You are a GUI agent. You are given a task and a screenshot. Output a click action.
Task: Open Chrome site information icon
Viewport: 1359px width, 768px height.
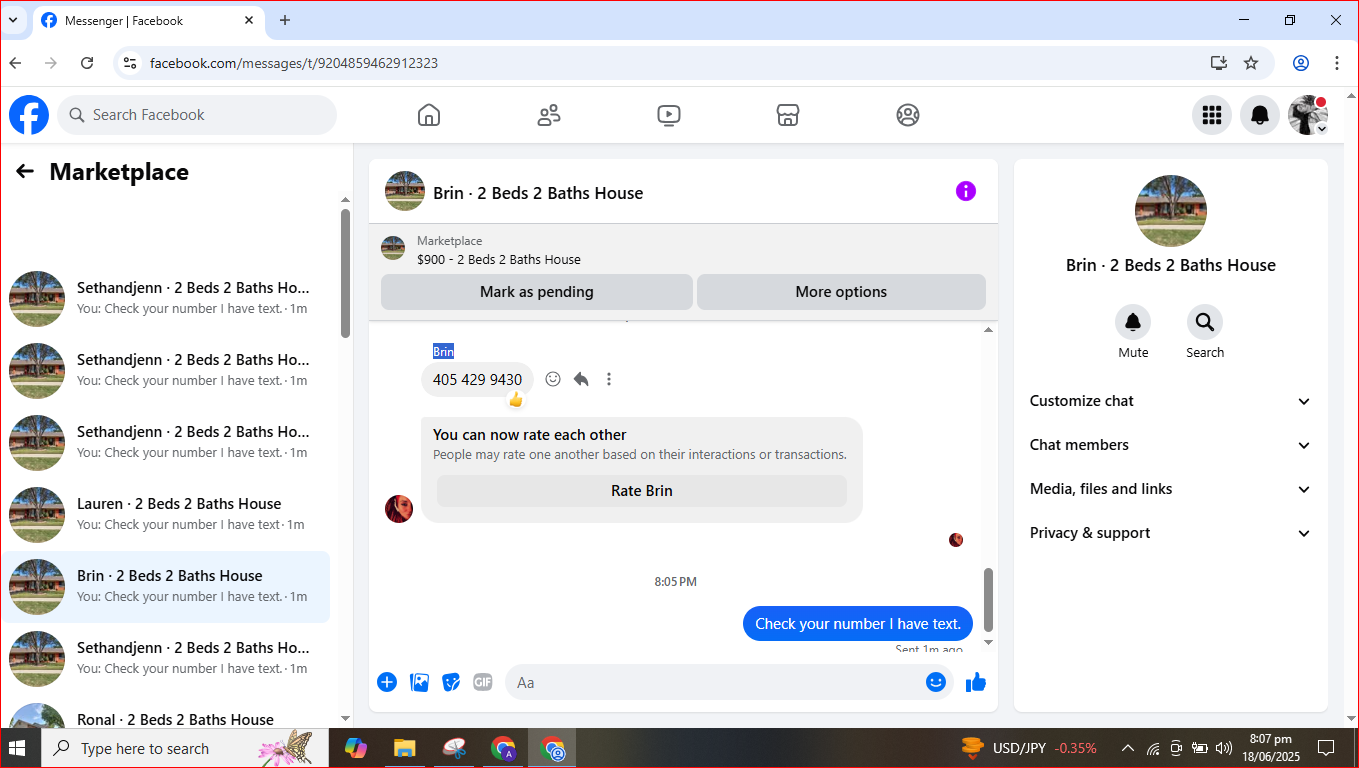129,63
